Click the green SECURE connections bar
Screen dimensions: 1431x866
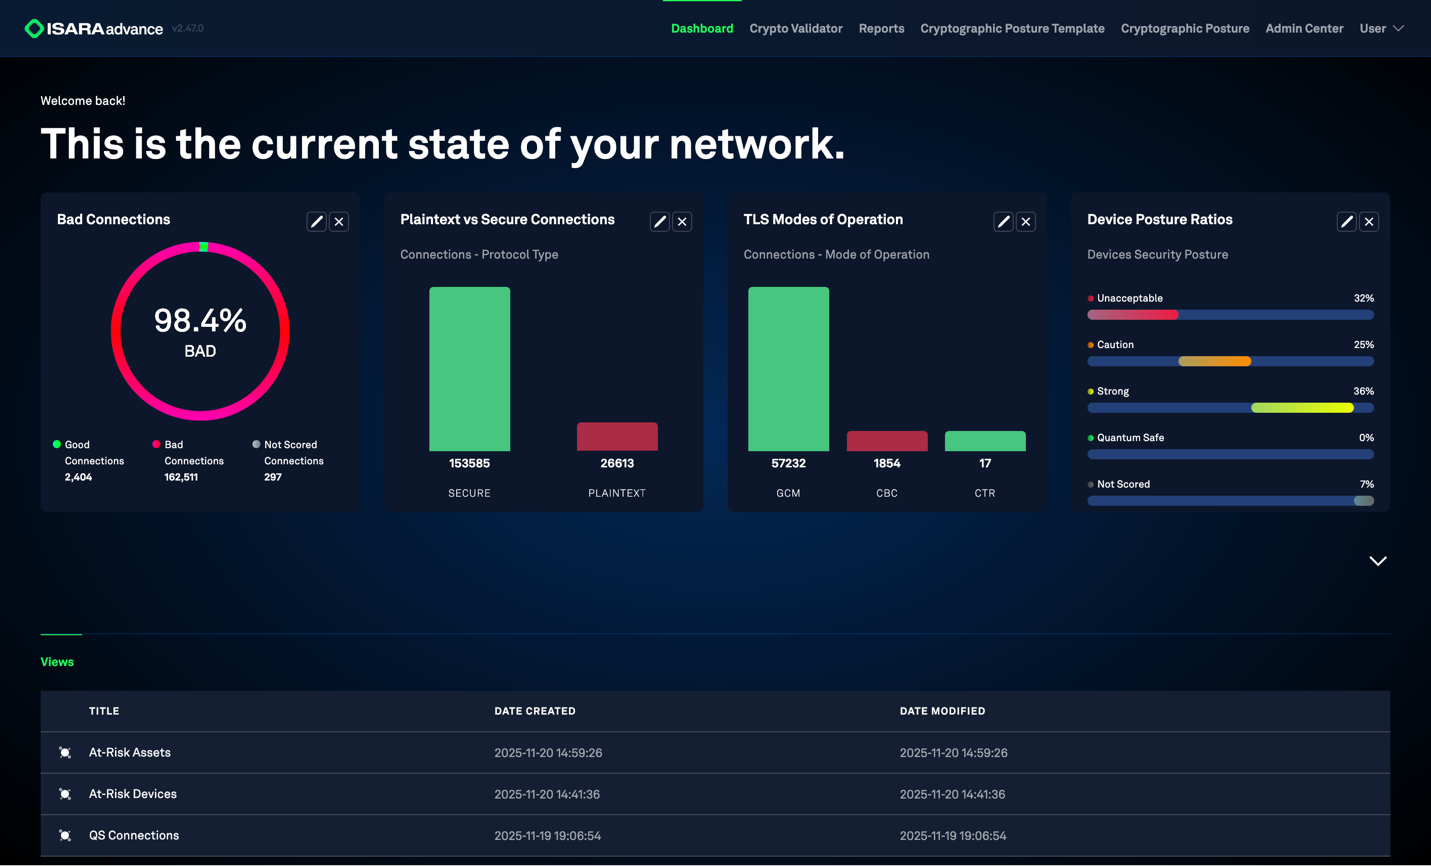469,369
